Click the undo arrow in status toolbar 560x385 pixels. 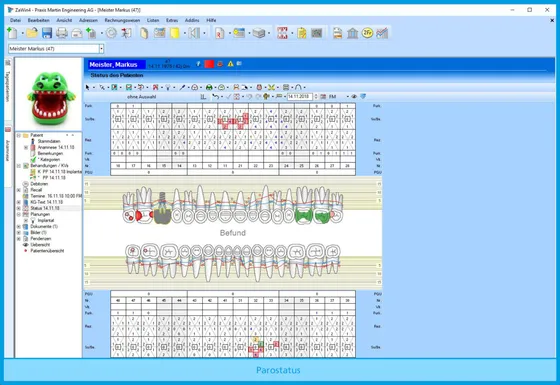tap(215, 96)
